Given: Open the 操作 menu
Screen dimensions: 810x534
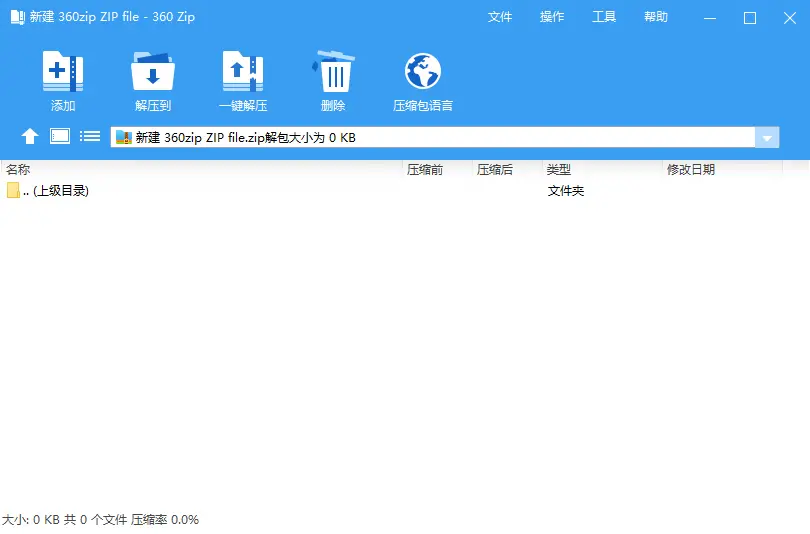Looking at the screenshot, I should (552, 17).
